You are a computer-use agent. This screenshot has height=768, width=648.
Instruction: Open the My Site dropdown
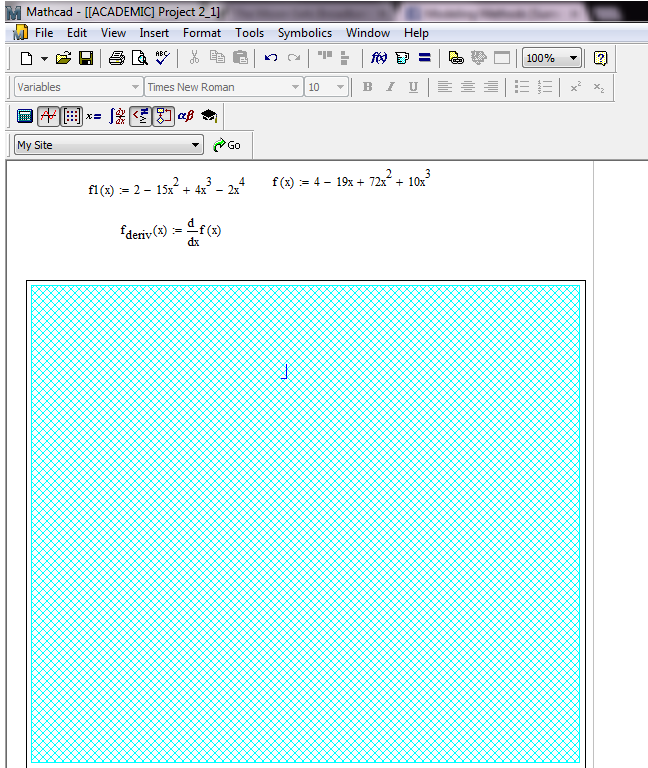(109, 145)
